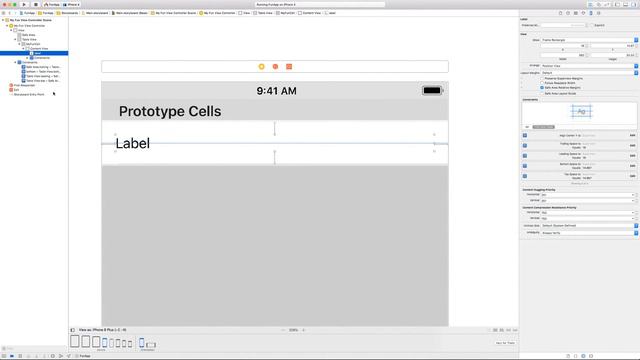This screenshot has height=360, width=640.
Task: Open the version editor button
Action: pos(607,4)
